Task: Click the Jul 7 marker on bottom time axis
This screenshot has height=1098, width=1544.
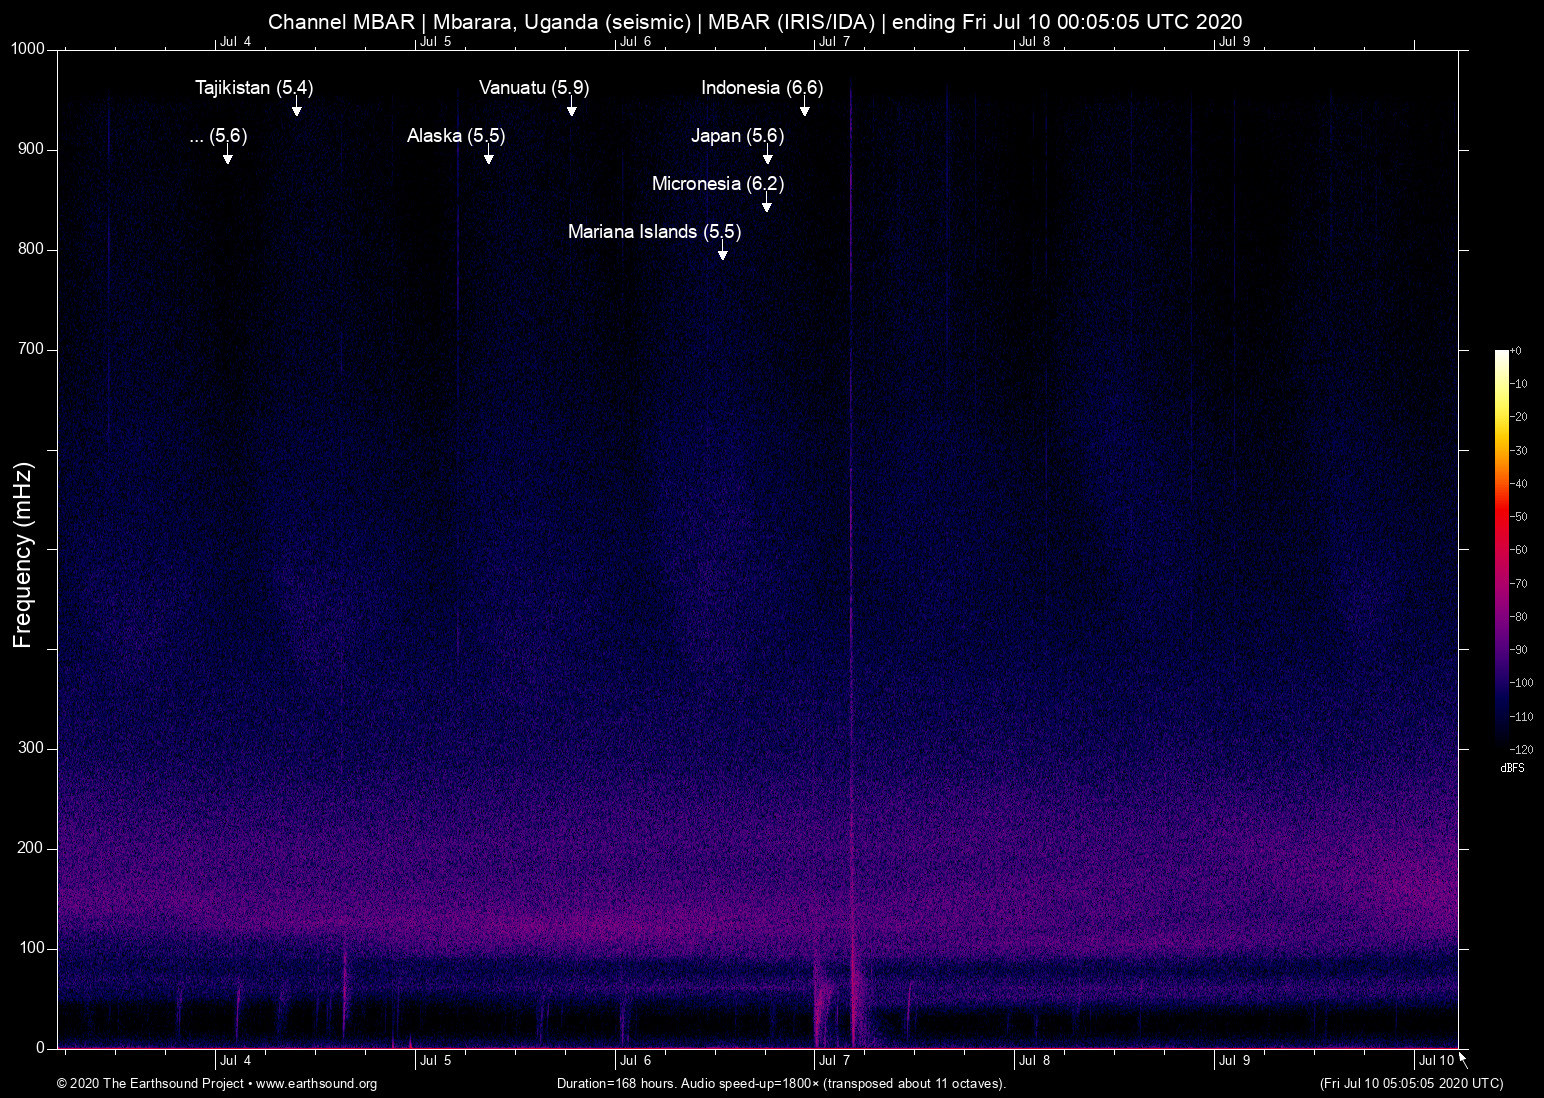Action: point(833,1061)
